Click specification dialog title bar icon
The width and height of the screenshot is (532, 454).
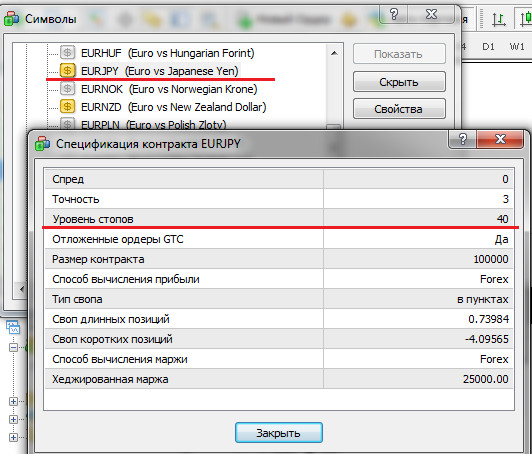click(42, 144)
